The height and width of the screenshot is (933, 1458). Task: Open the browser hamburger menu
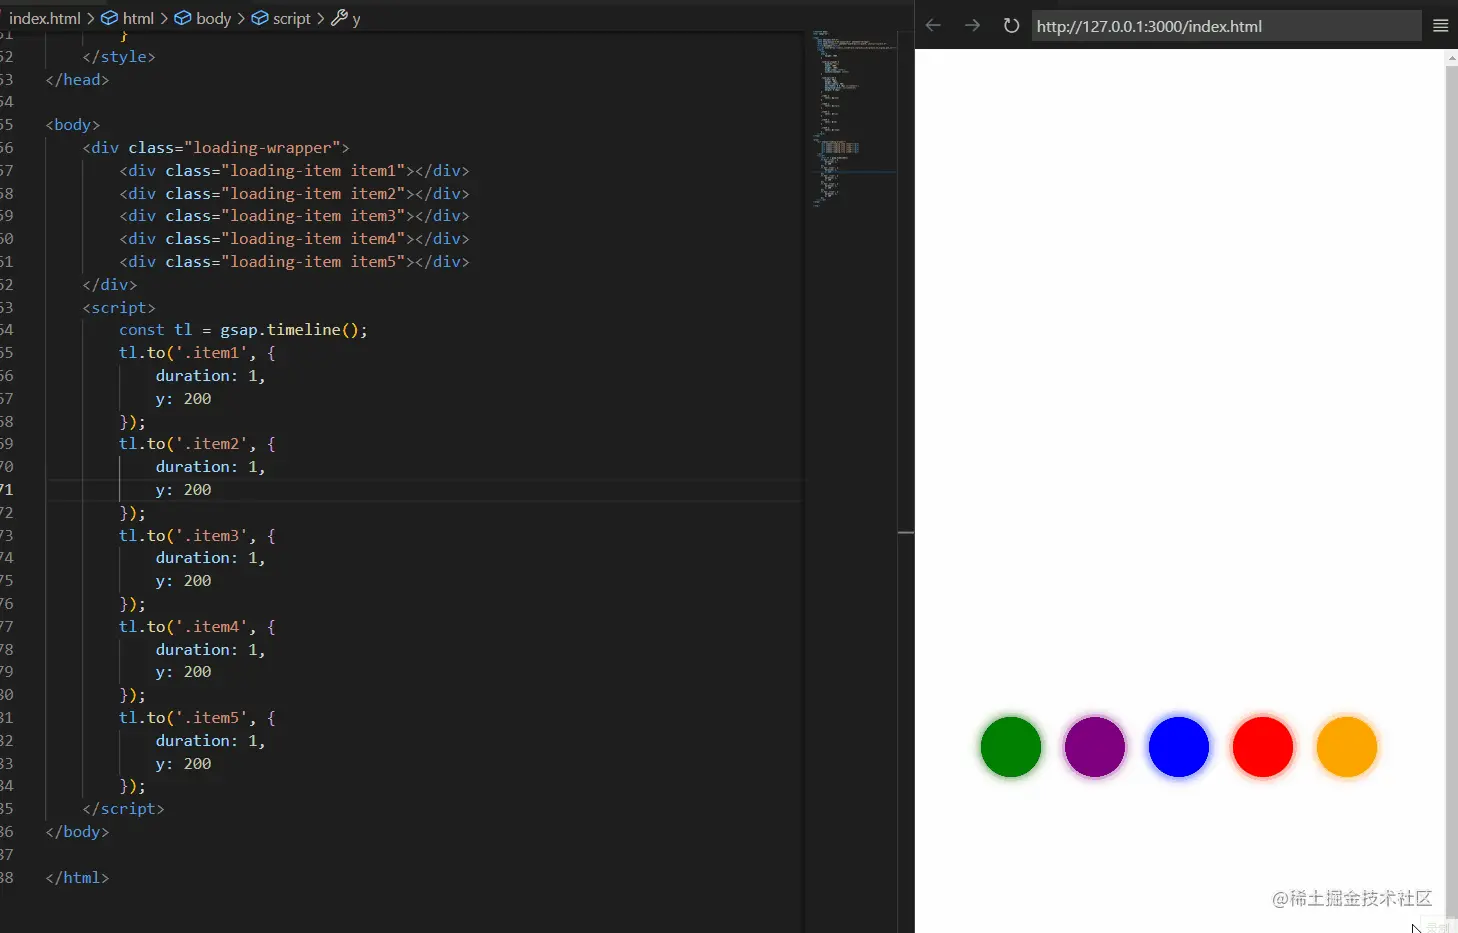[1441, 25]
